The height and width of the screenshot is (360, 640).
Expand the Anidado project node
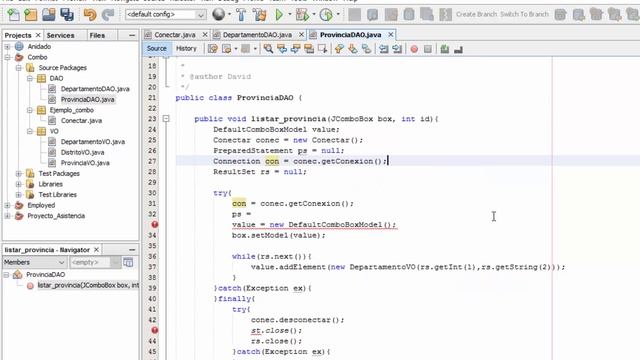[x=7, y=47]
